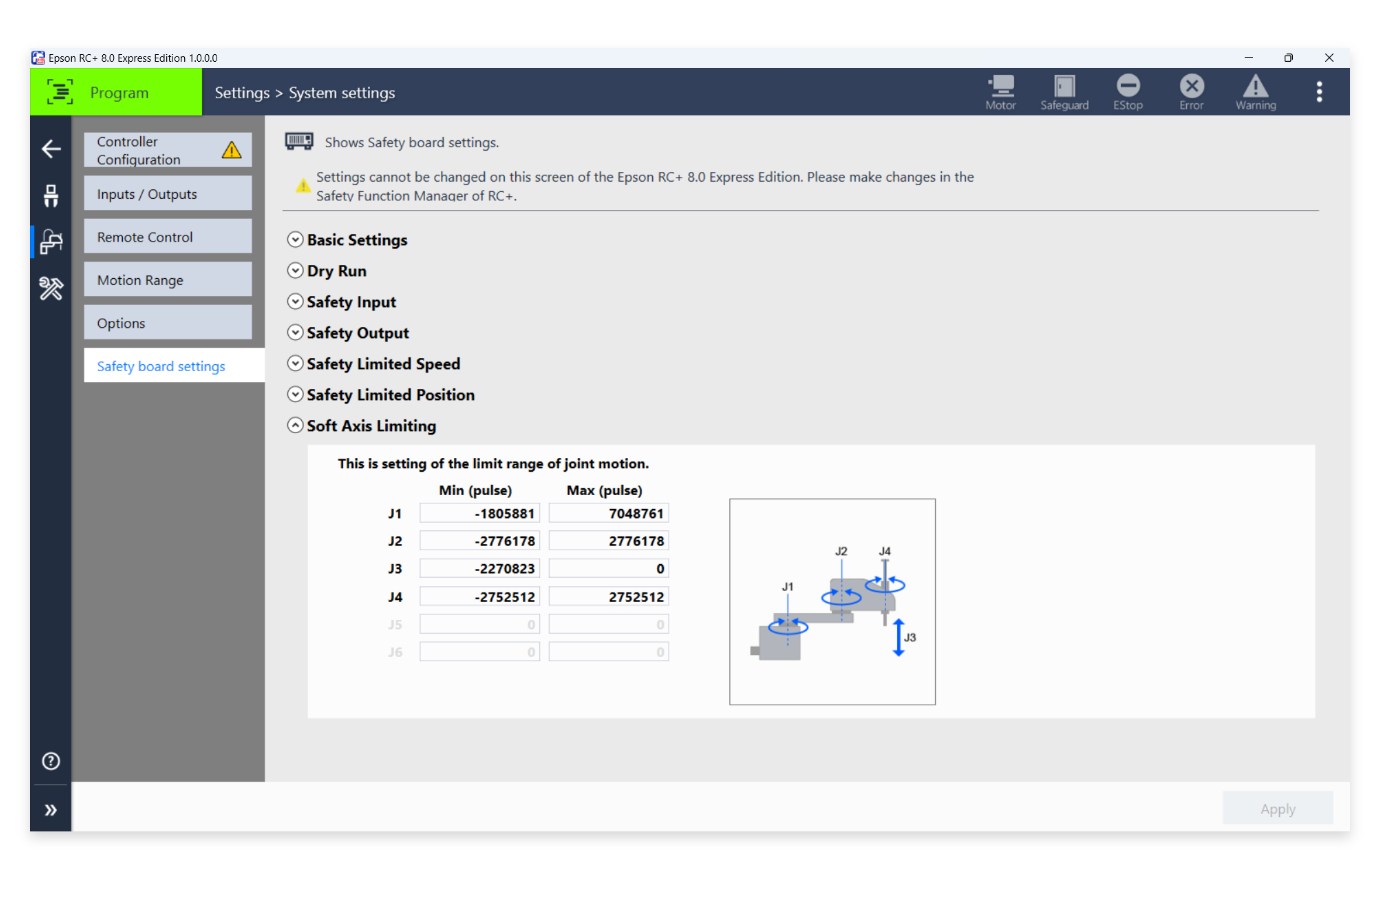The image size is (1380, 920).
Task: Expand the Safety Limited Position section
Action: (x=295, y=395)
